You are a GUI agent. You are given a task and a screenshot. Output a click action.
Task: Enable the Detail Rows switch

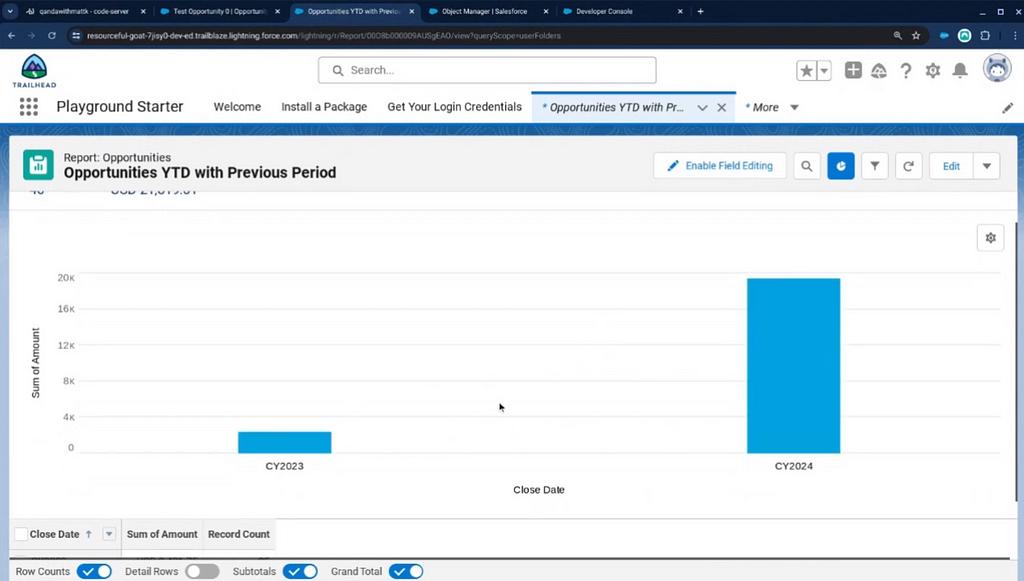tap(202, 572)
